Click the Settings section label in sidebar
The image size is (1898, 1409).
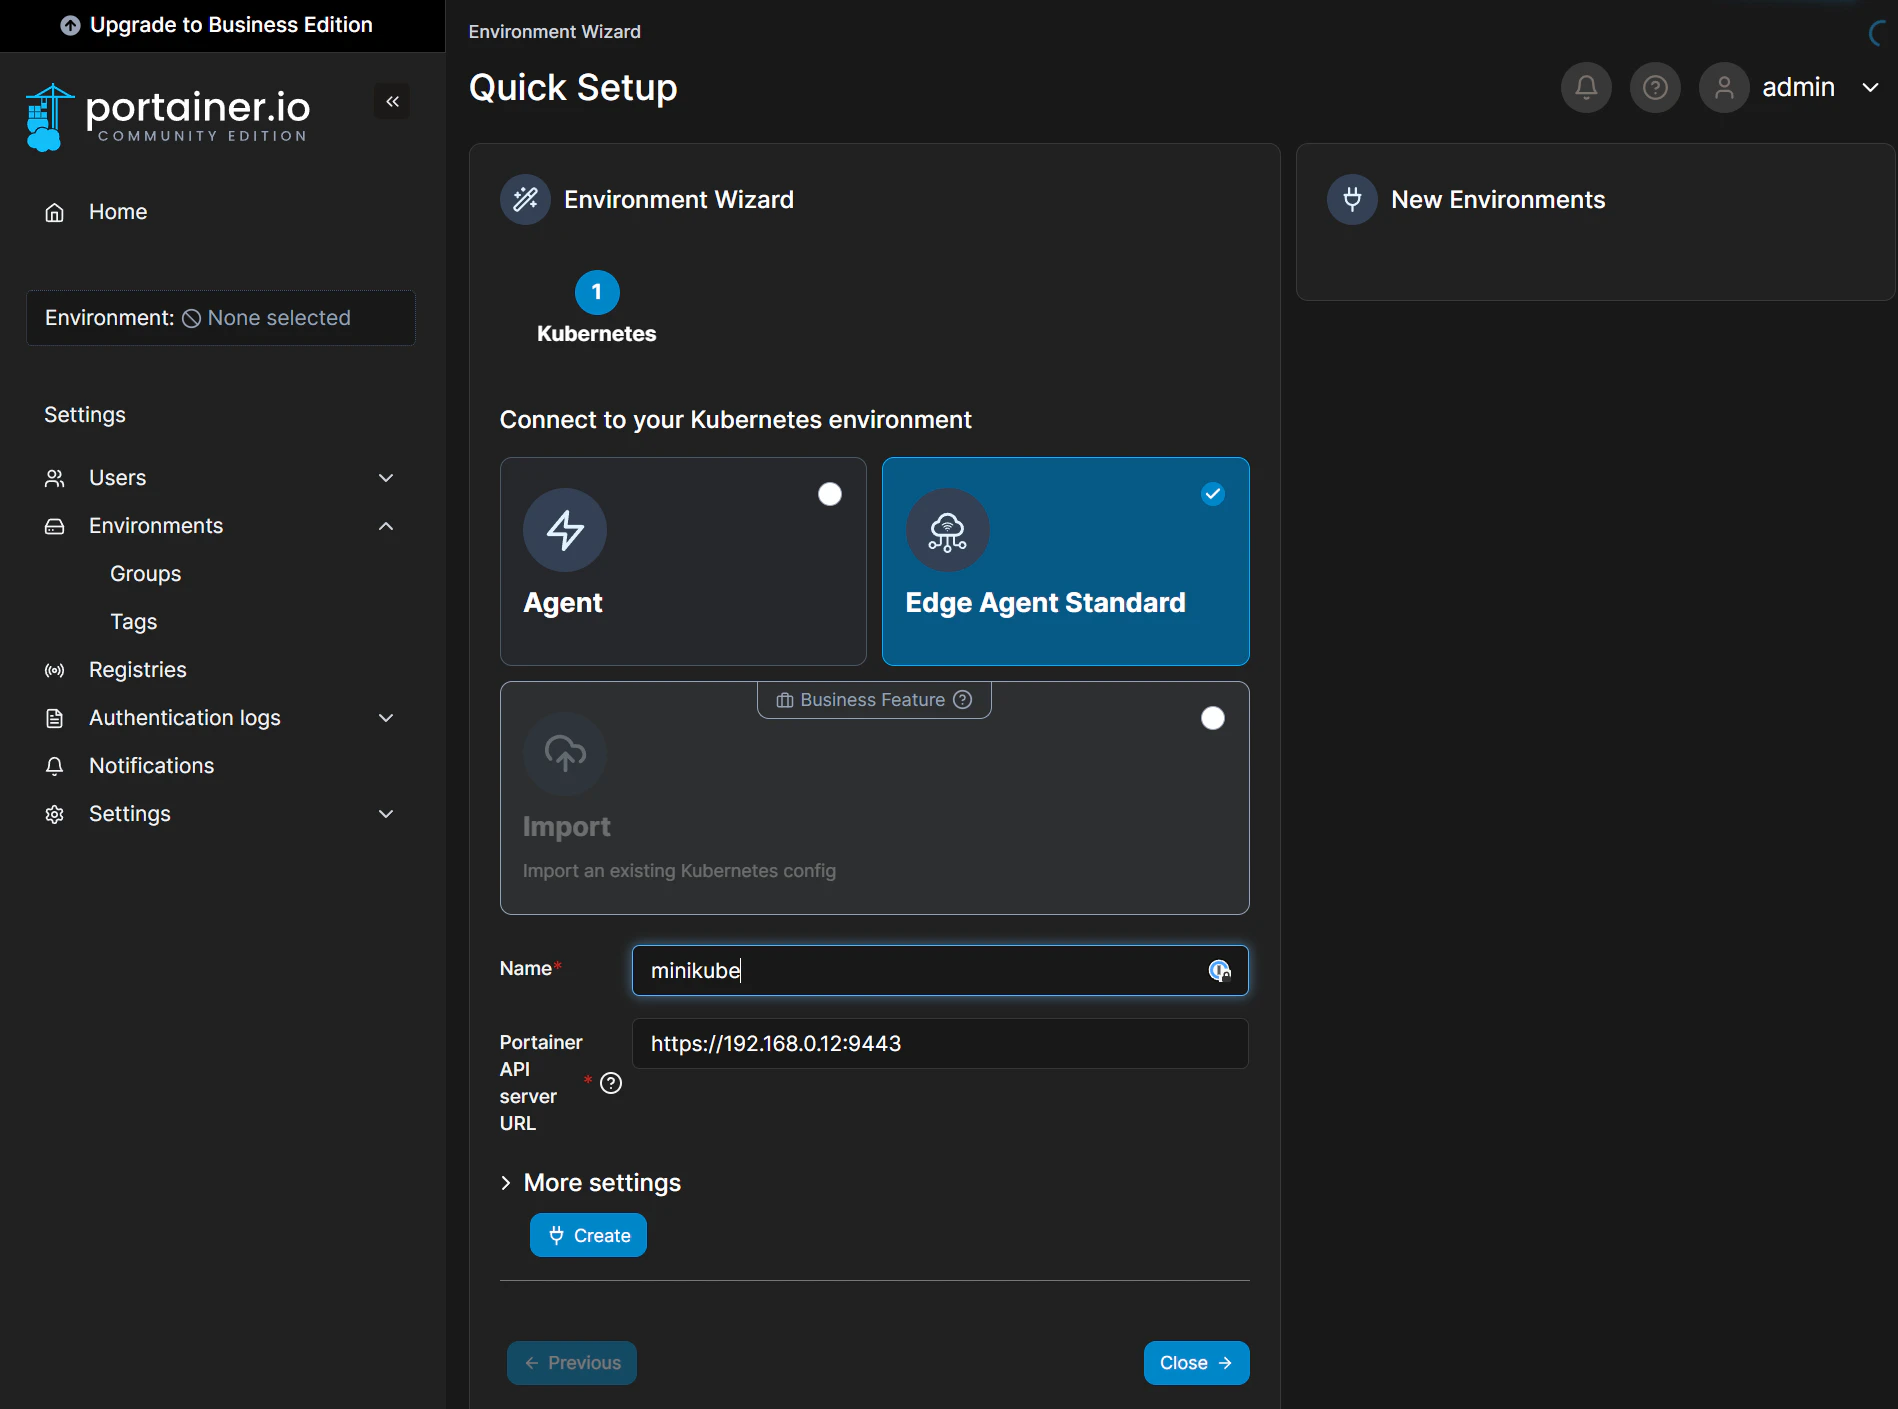click(85, 415)
